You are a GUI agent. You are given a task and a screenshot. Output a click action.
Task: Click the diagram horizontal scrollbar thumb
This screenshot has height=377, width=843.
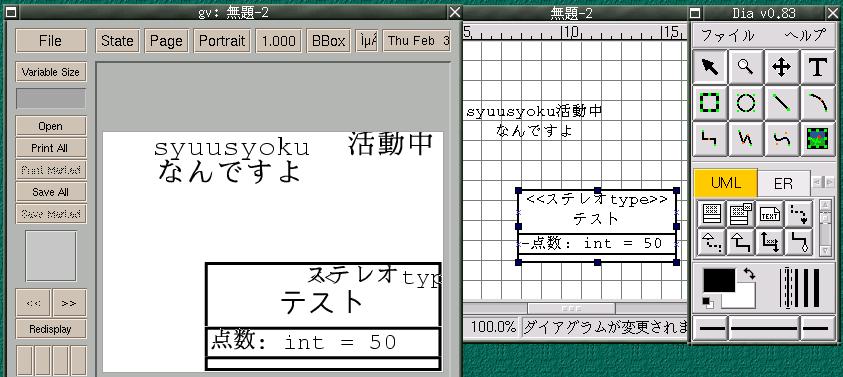click(x=571, y=309)
